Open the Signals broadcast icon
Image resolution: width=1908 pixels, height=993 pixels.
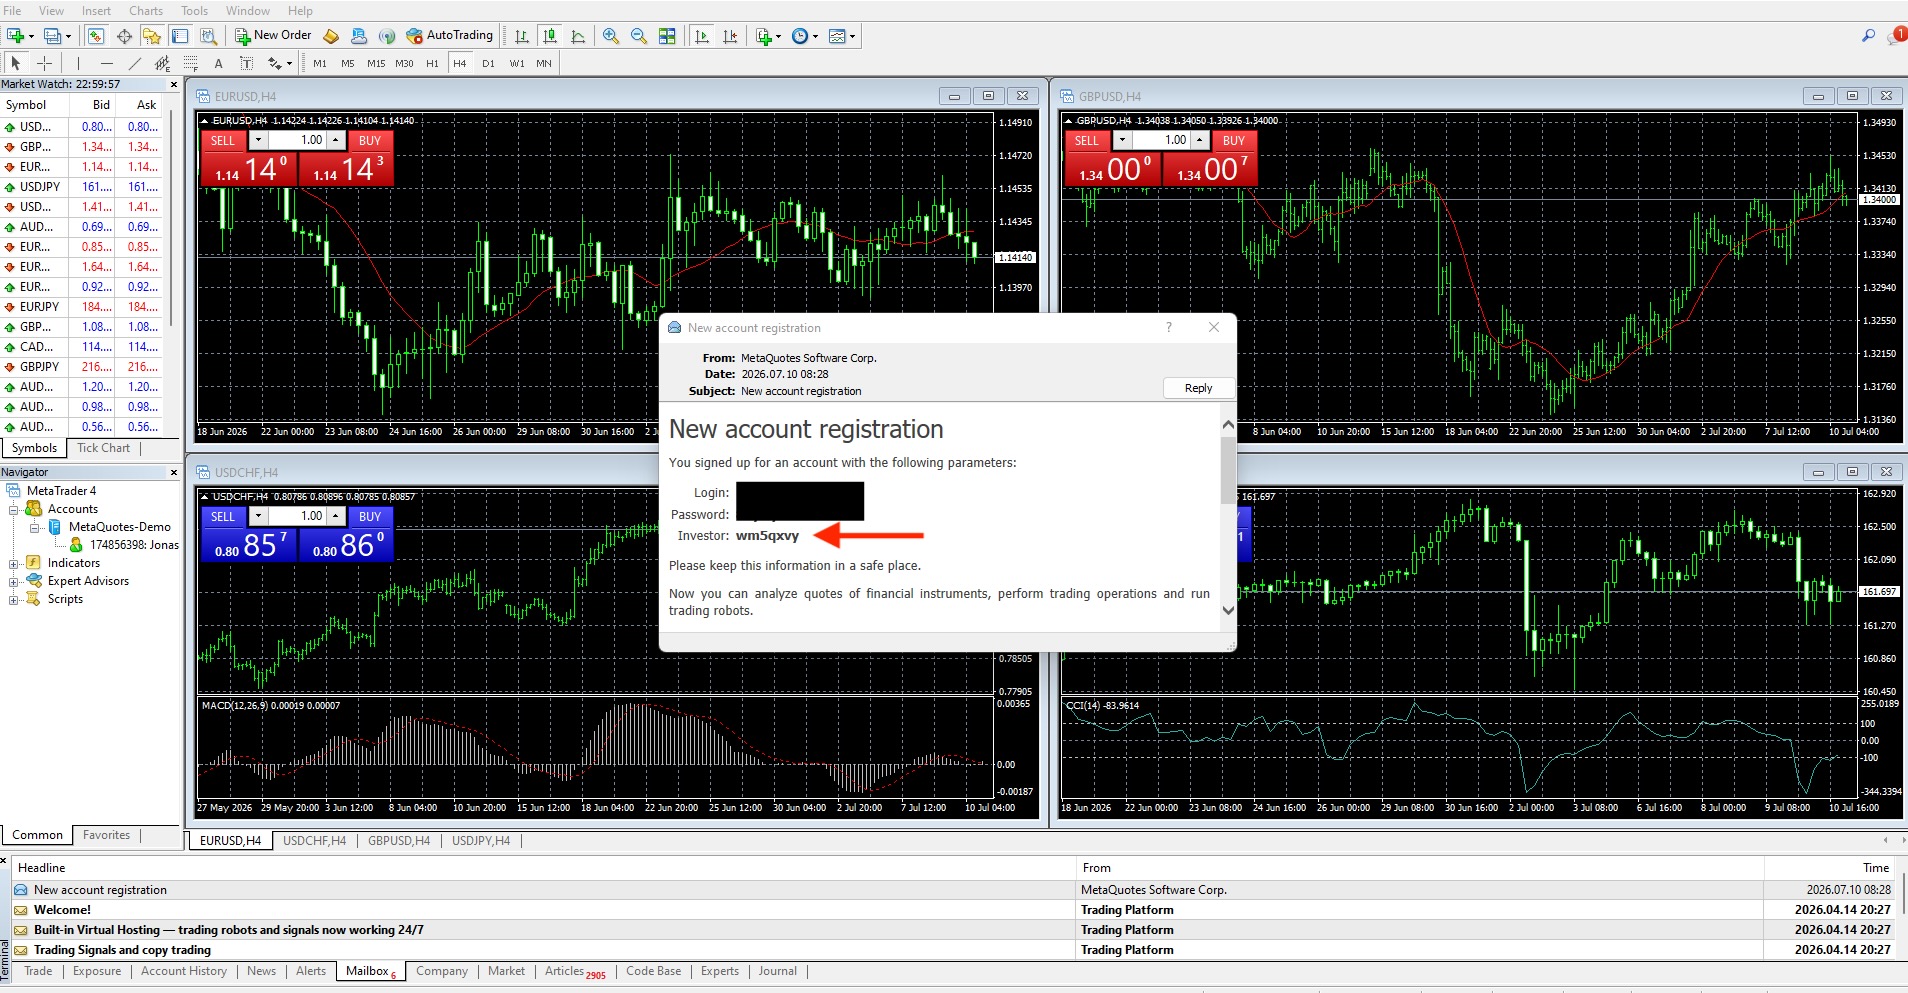pyautogui.click(x=386, y=36)
